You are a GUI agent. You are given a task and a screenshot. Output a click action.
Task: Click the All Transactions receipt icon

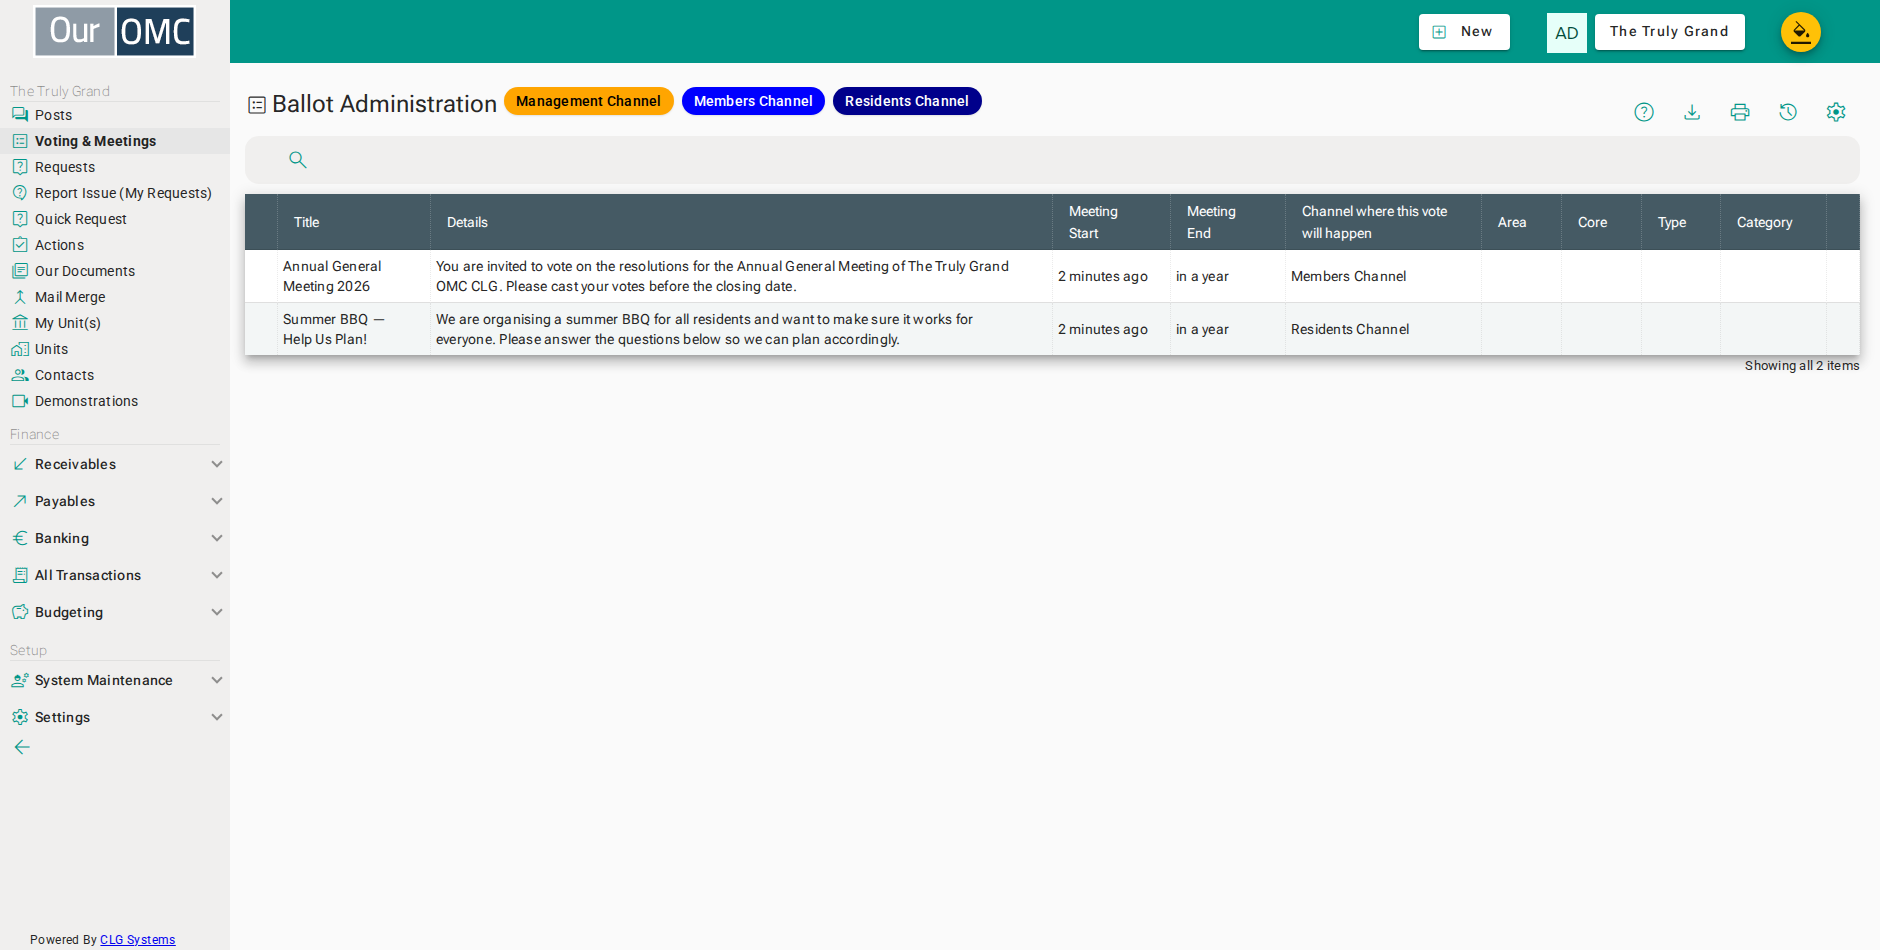pyautogui.click(x=20, y=575)
